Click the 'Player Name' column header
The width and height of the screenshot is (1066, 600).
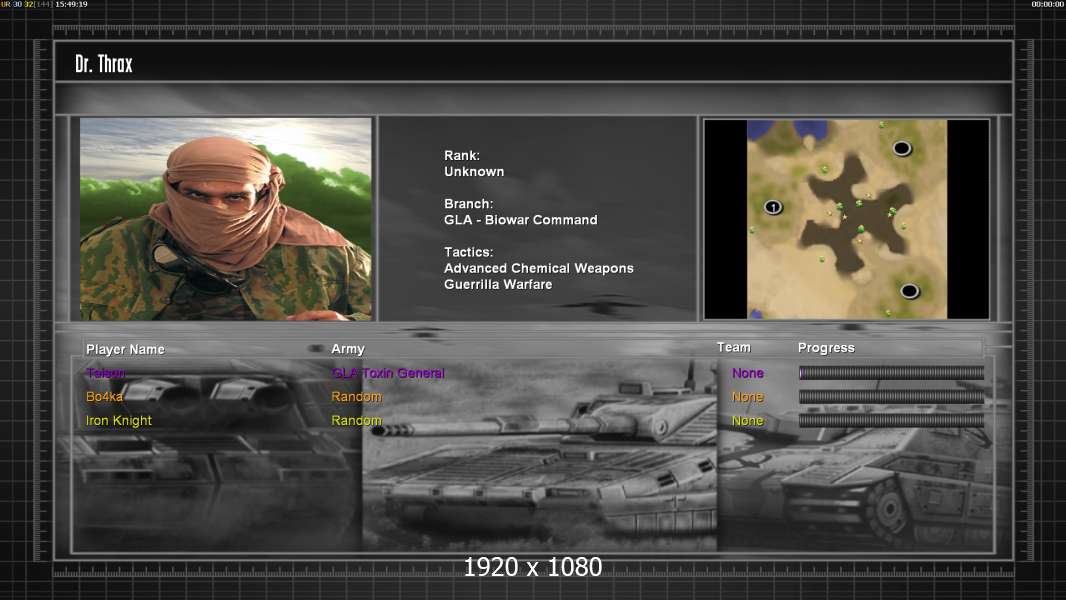(x=126, y=349)
